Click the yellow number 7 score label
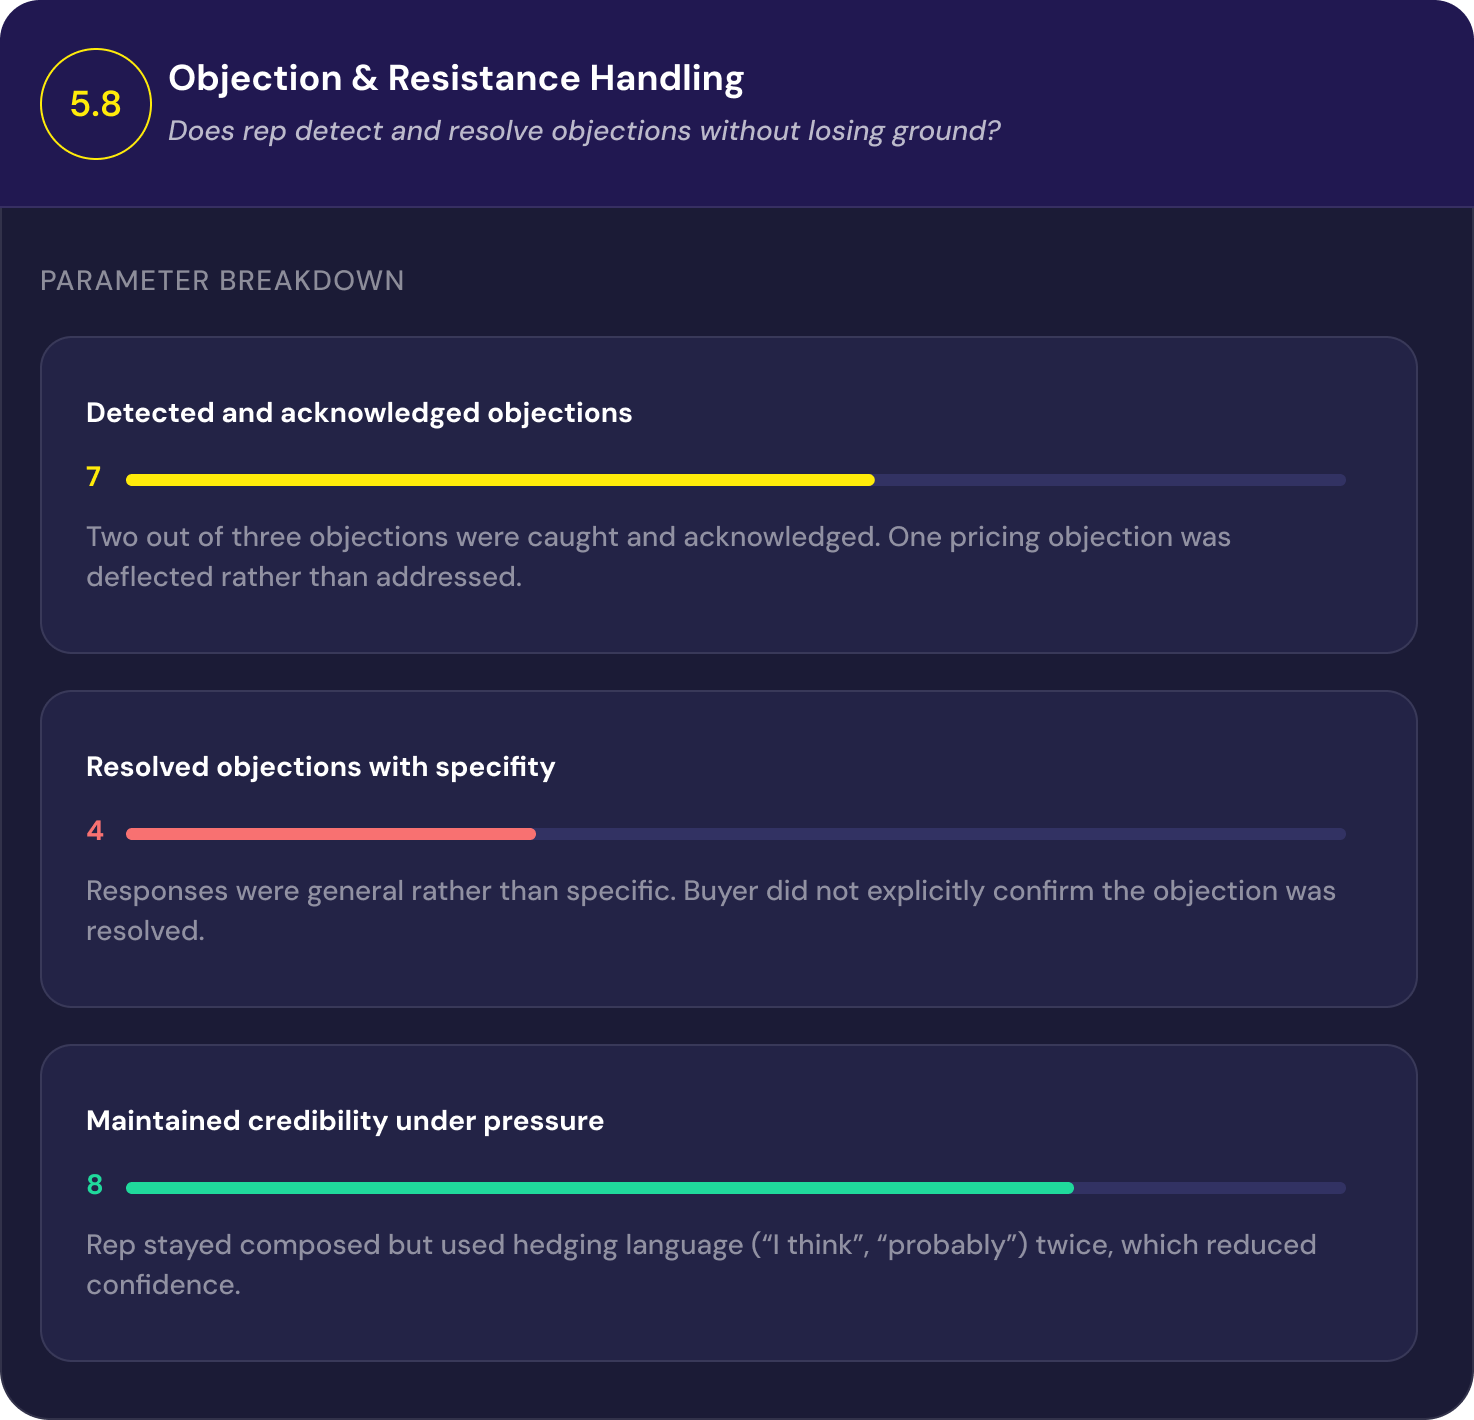This screenshot has height=1420, width=1474. (94, 478)
